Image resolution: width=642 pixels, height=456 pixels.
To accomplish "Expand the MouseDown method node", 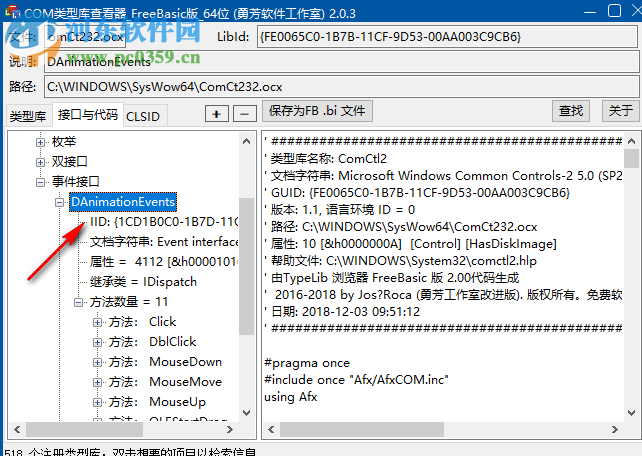I will pyautogui.click(x=97, y=362).
